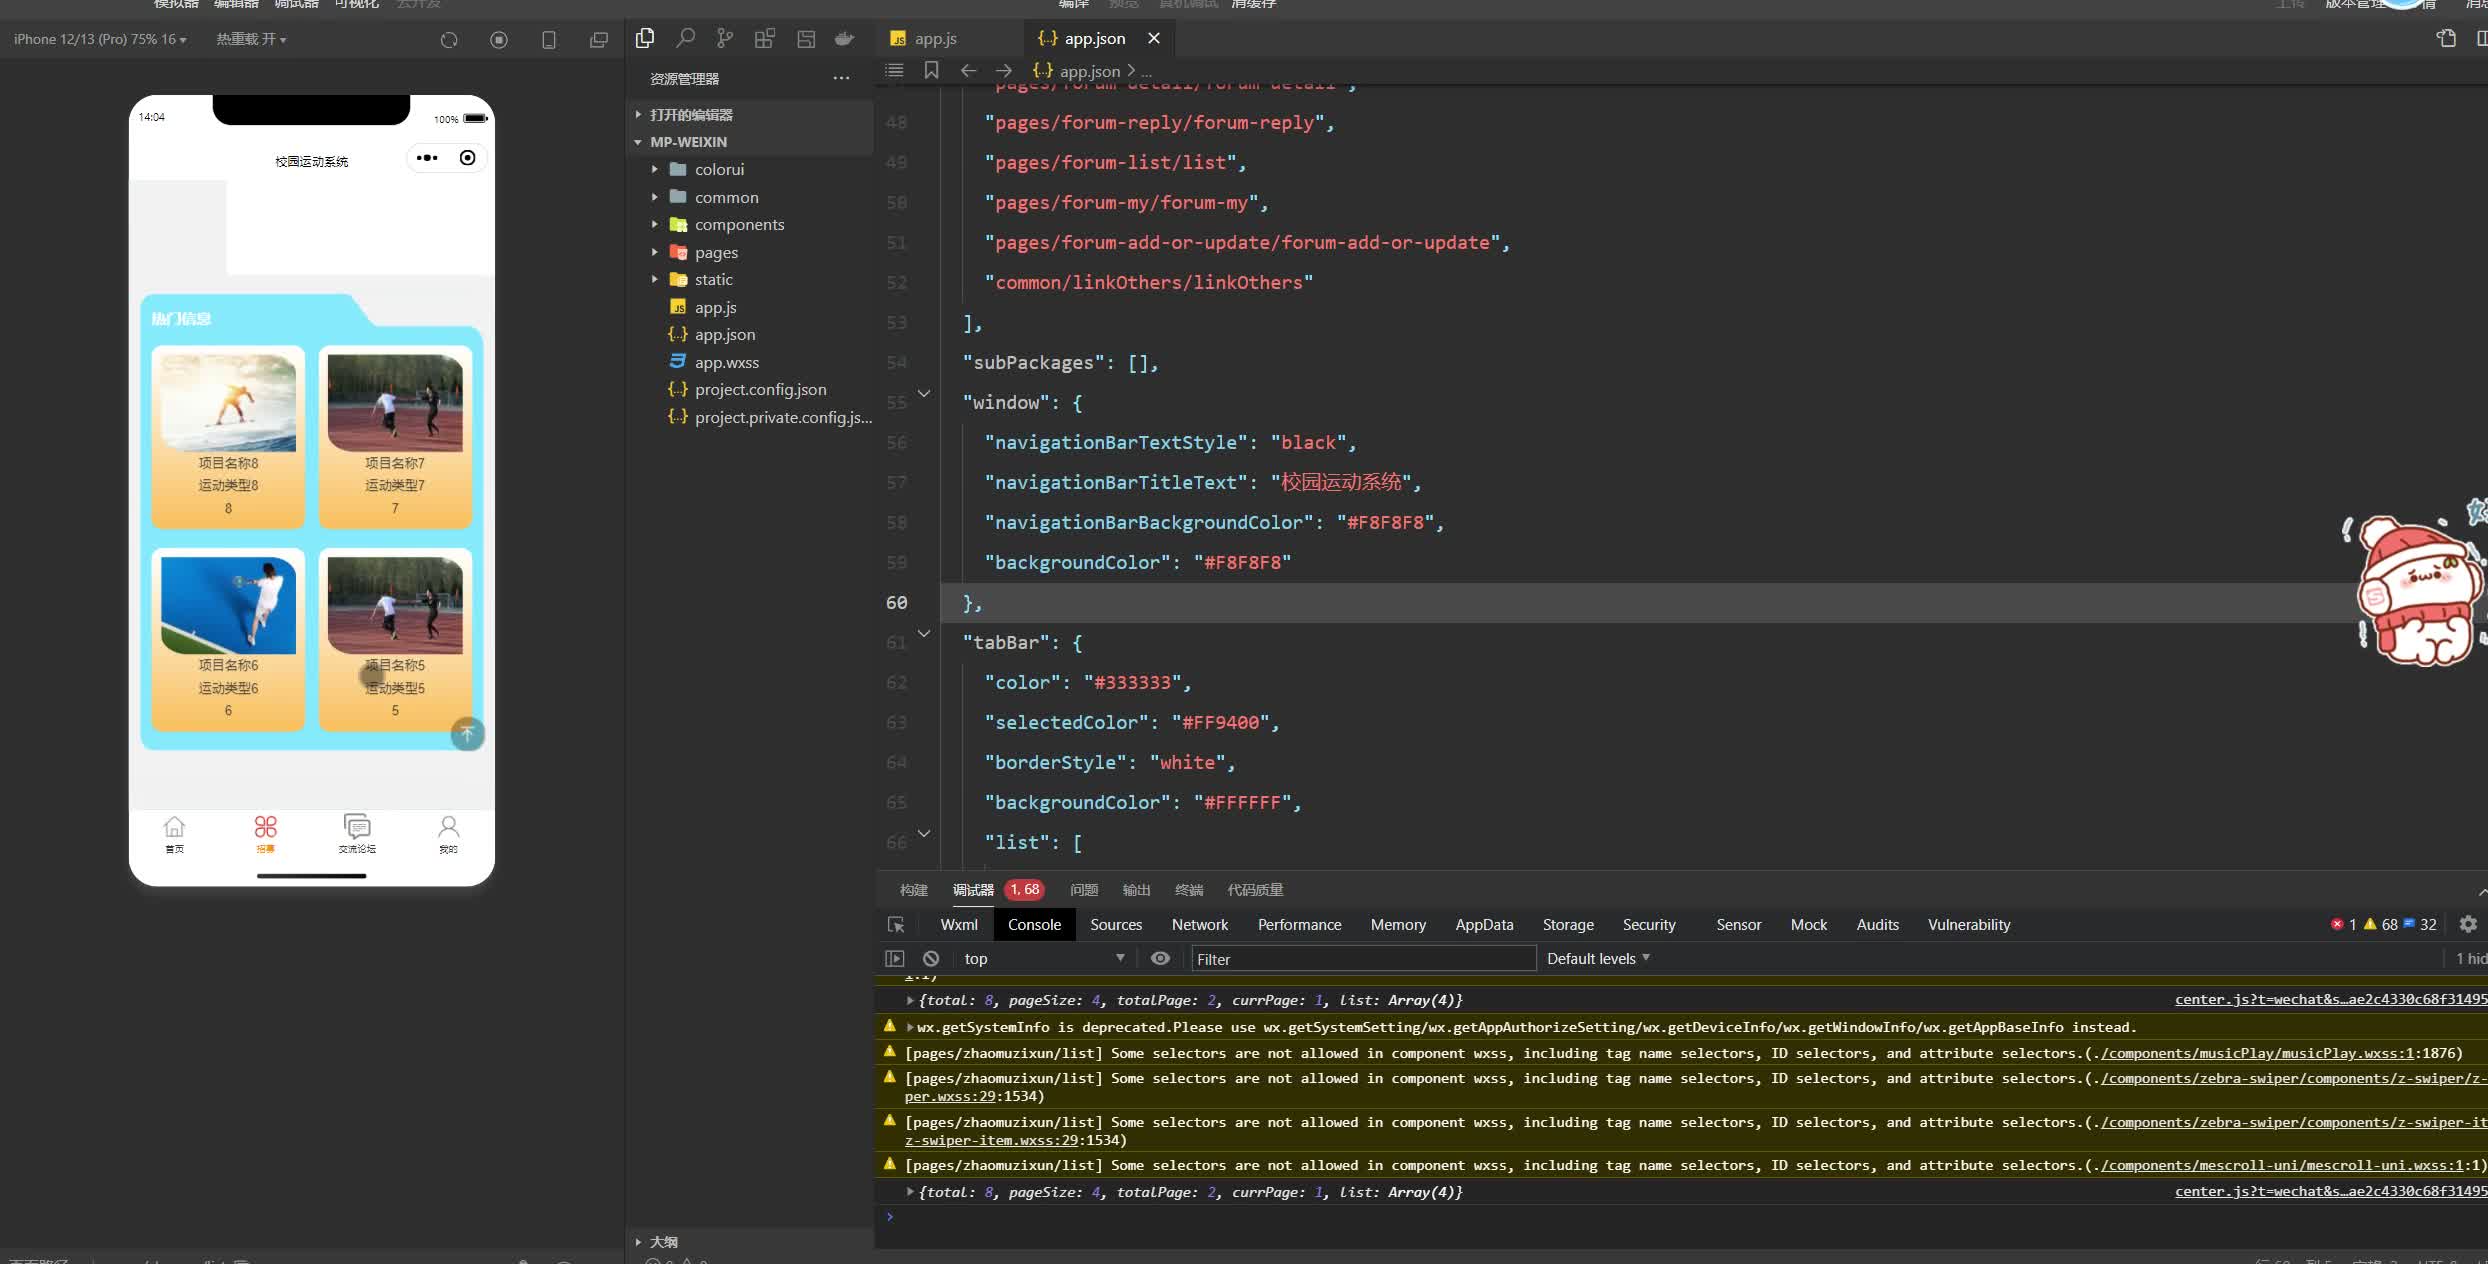Open the source control branch icon
The width and height of the screenshot is (2488, 1264).
click(x=725, y=39)
